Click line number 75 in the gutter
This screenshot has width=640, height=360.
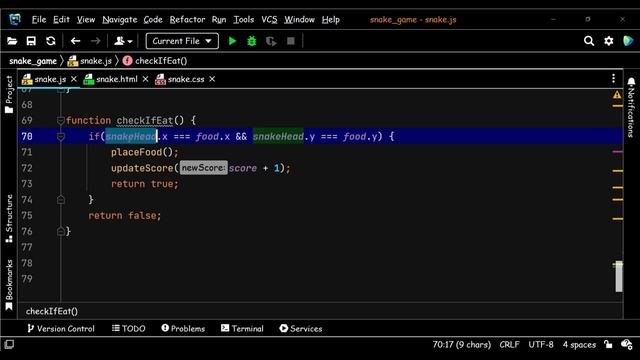(27, 216)
